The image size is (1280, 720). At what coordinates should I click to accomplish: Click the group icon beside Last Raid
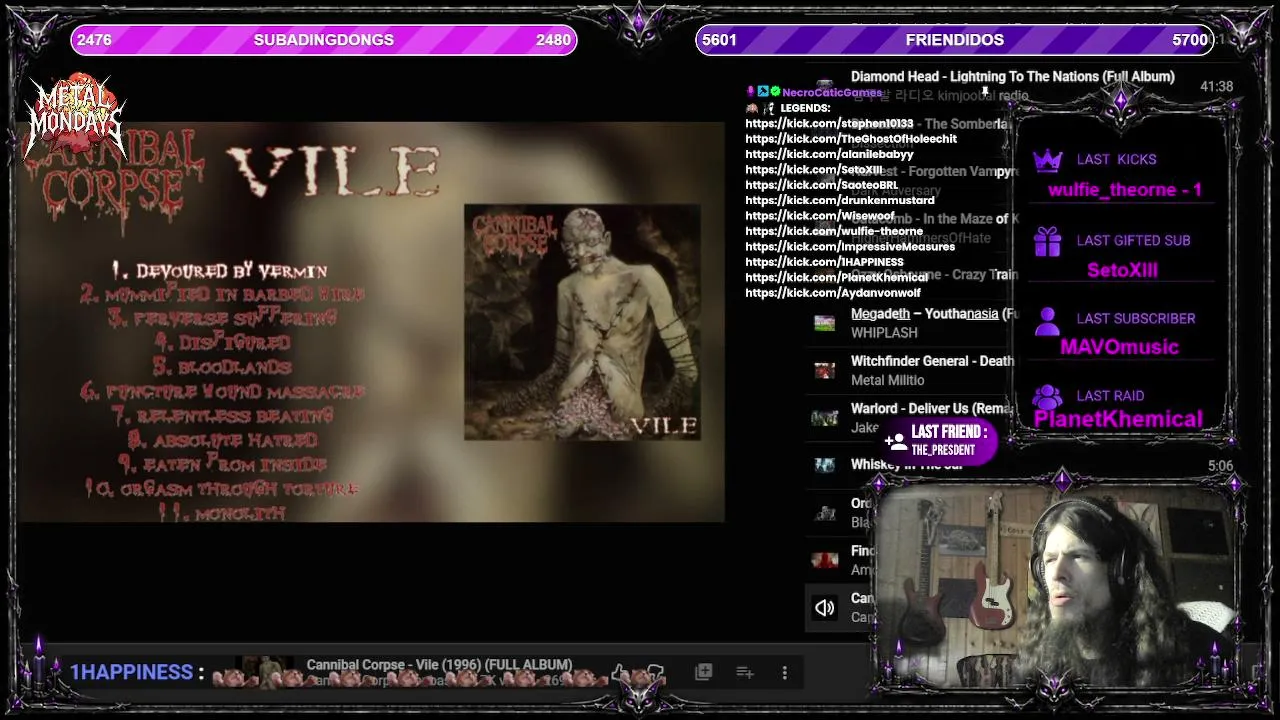pyautogui.click(x=1047, y=397)
